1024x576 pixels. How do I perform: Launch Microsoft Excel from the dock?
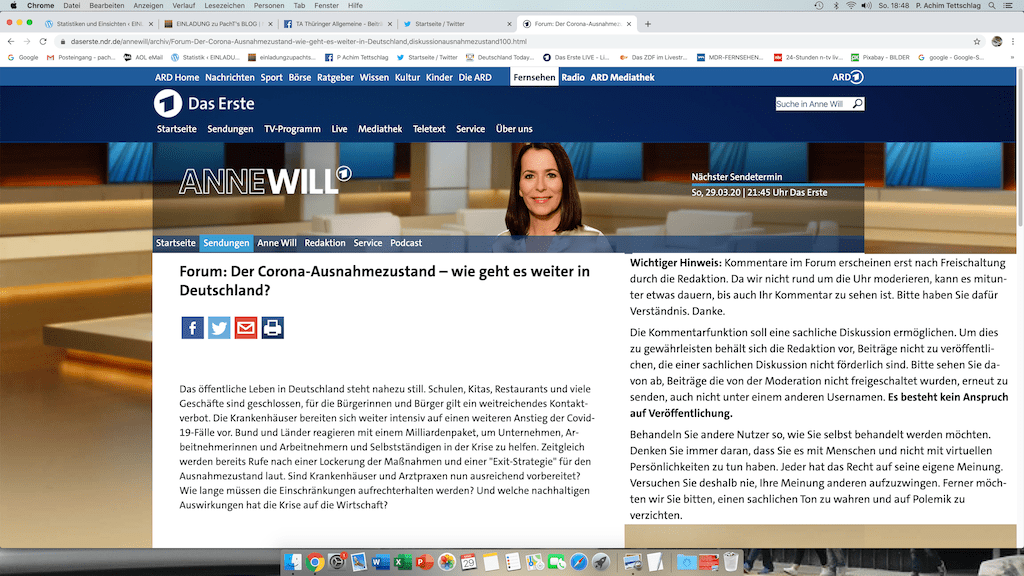tap(400, 562)
